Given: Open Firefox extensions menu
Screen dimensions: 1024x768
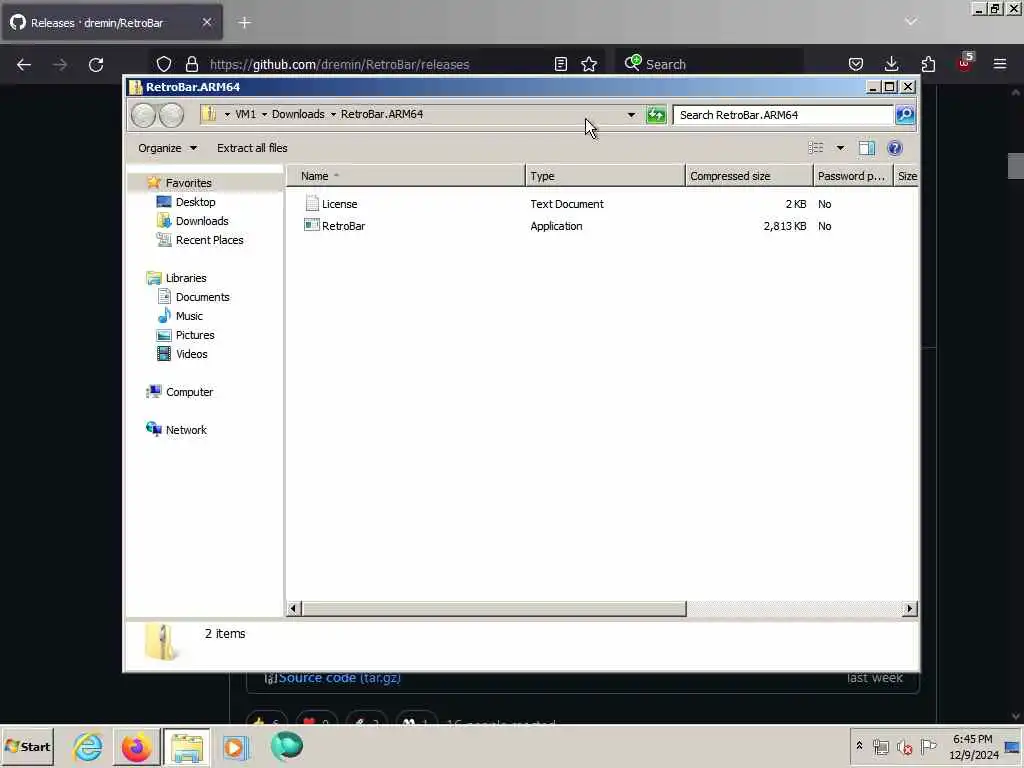Looking at the screenshot, I should tap(928, 64).
